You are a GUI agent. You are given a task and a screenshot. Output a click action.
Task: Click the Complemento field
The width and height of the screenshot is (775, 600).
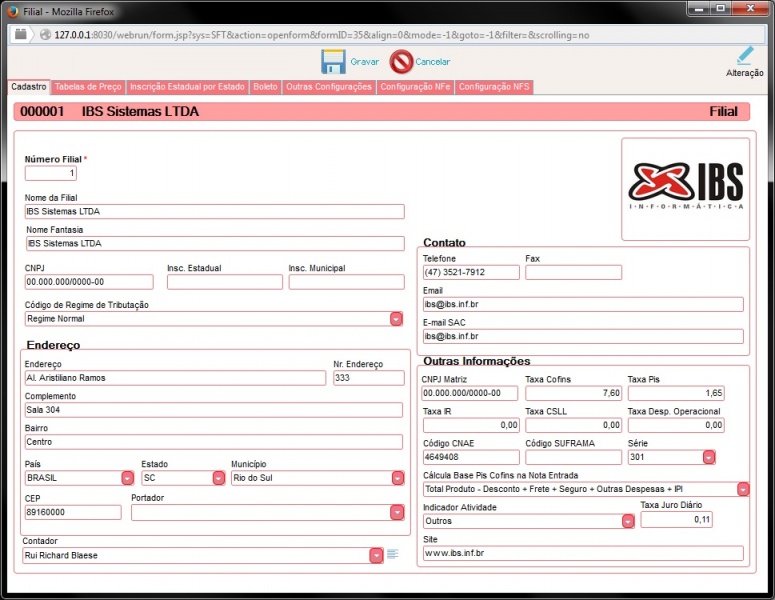click(x=214, y=410)
